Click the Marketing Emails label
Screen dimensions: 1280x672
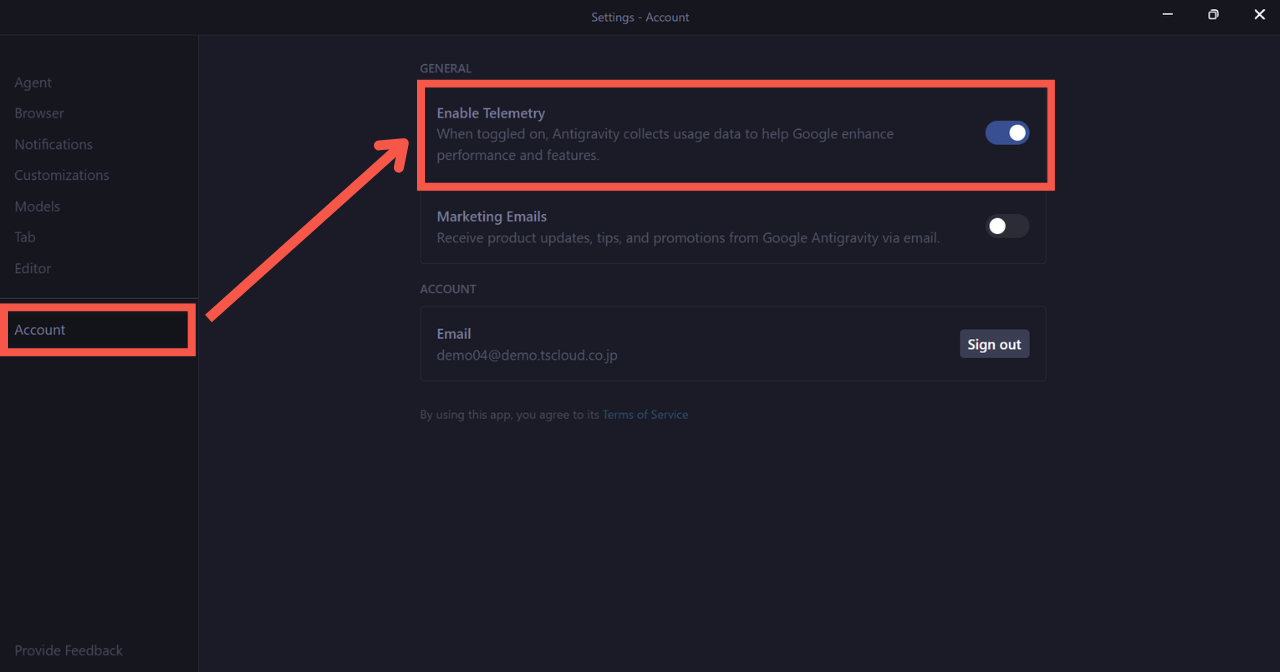492,217
